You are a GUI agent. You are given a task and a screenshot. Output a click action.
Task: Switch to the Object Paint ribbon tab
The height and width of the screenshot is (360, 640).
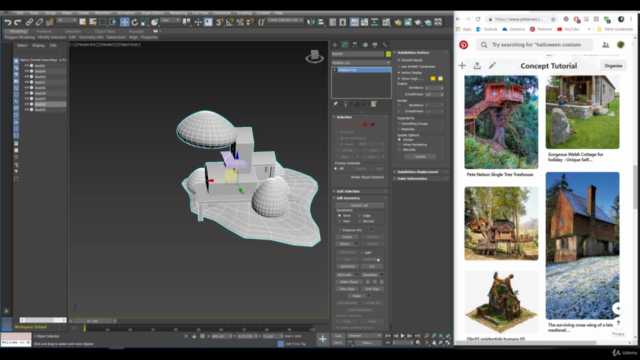coord(105,31)
